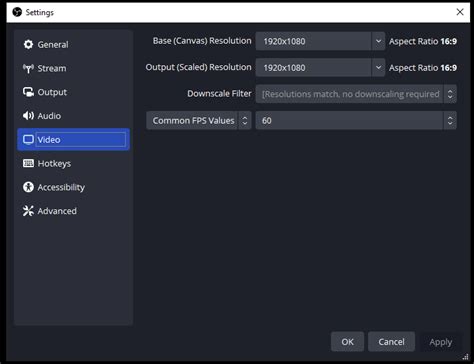The image size is (474, 364).
Task: Open Accessibility settings
Action: click(73, 187)
